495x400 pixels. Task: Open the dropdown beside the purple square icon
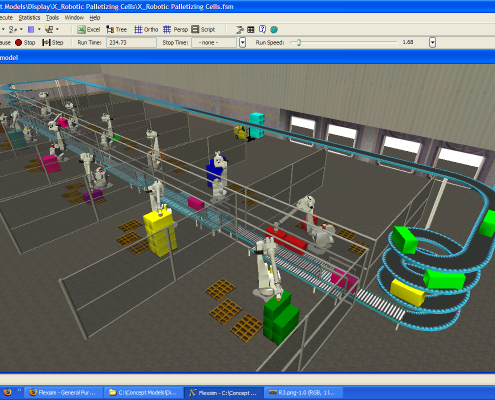click(x=39, y=29)
